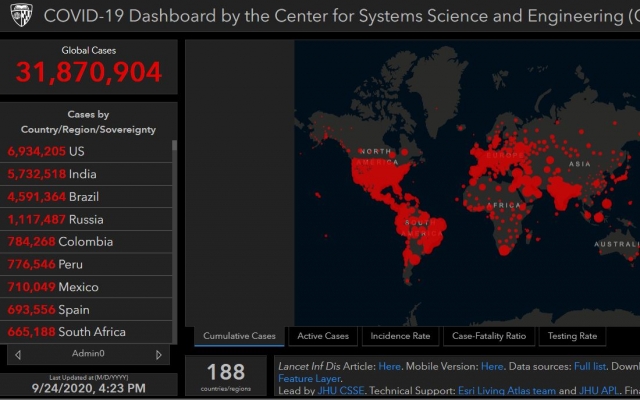
Task: Open the Lancet Inf Dis article 'Here' link
Action: 389,366
